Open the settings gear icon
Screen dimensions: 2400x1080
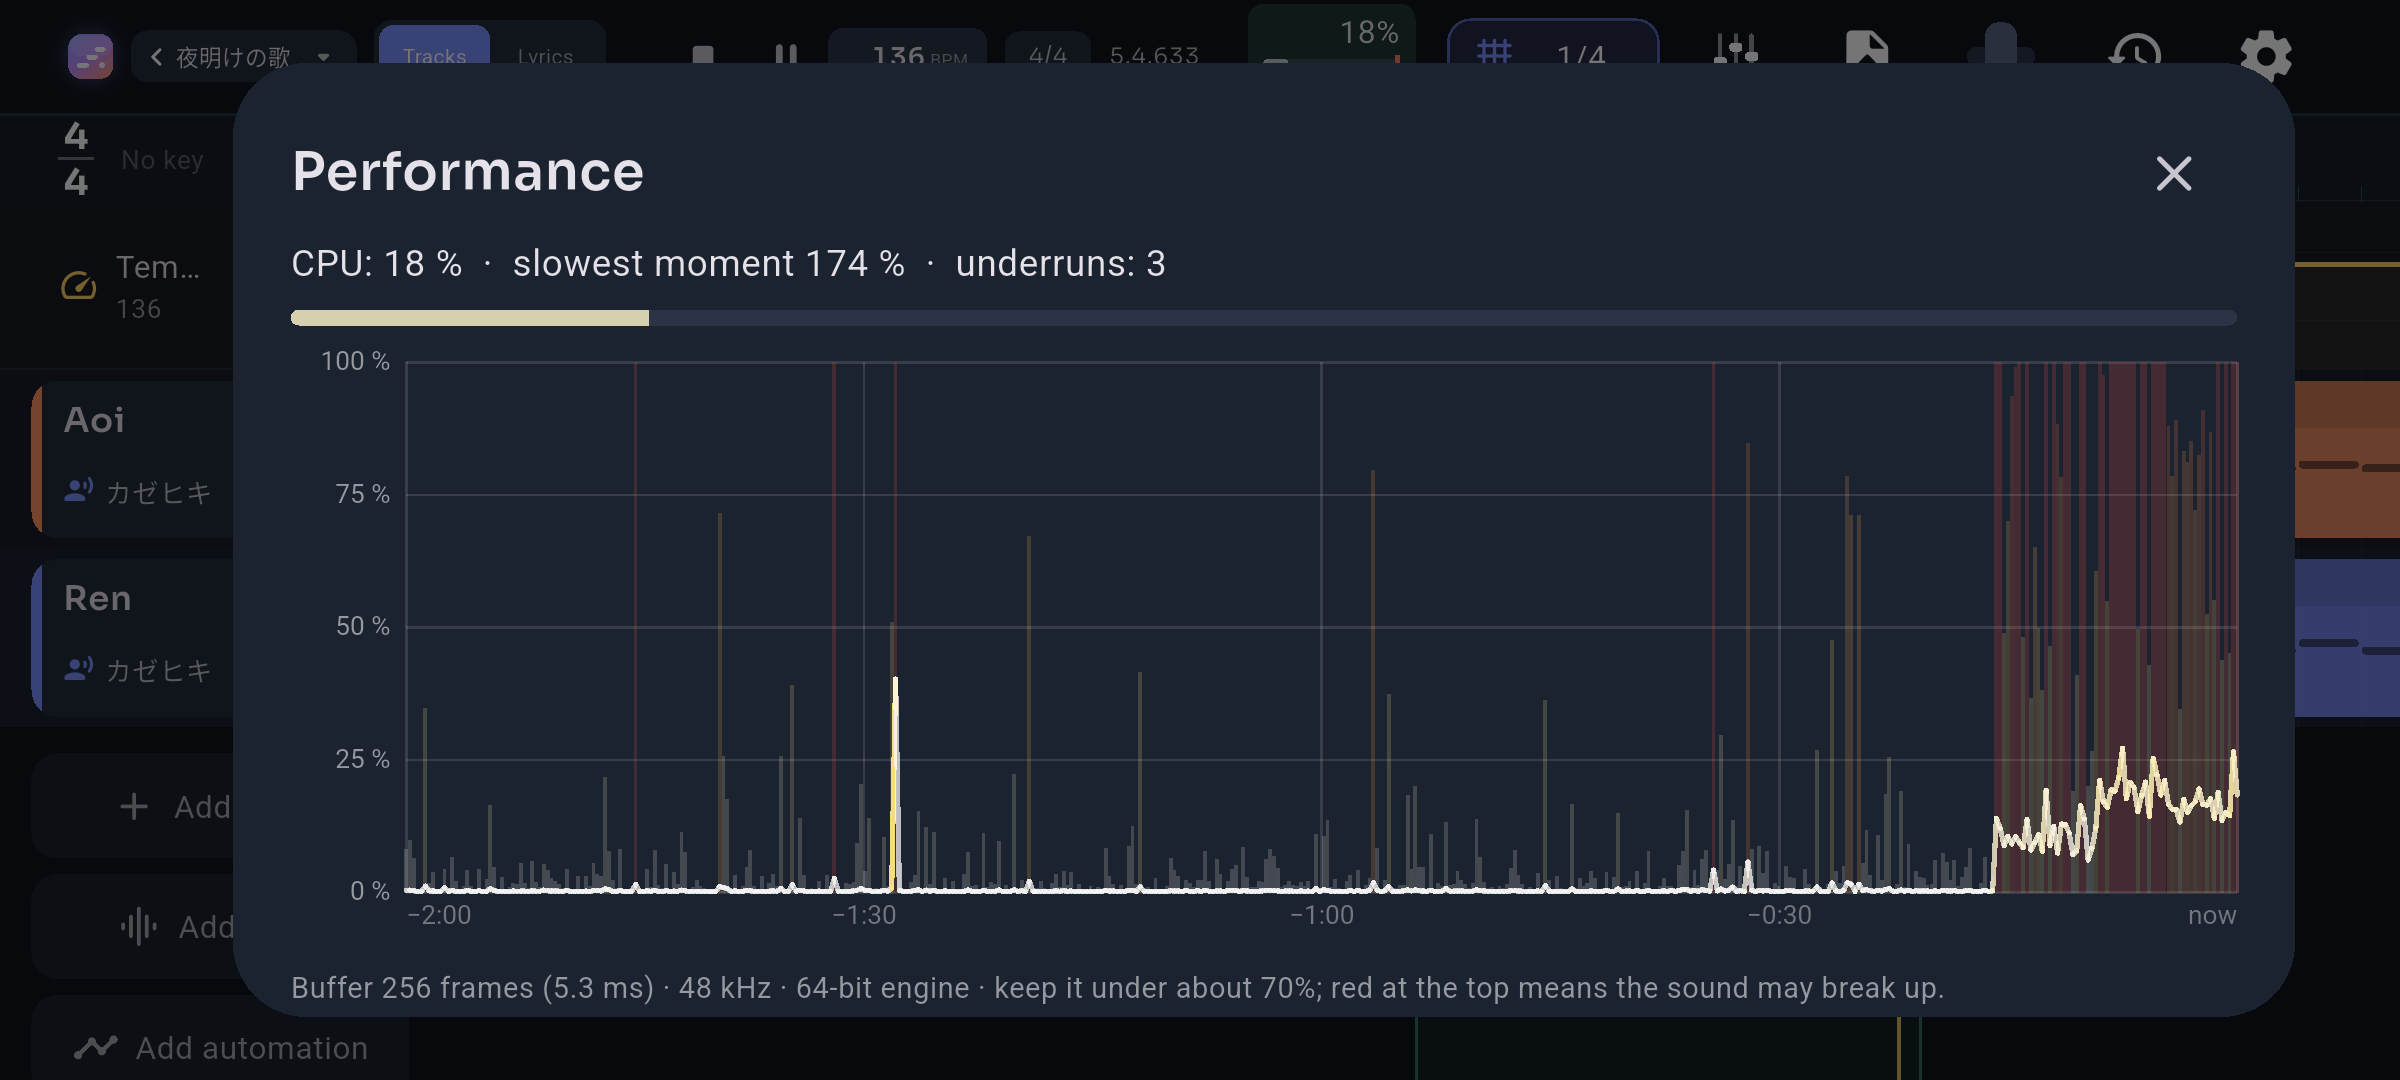coord(2265,55)
